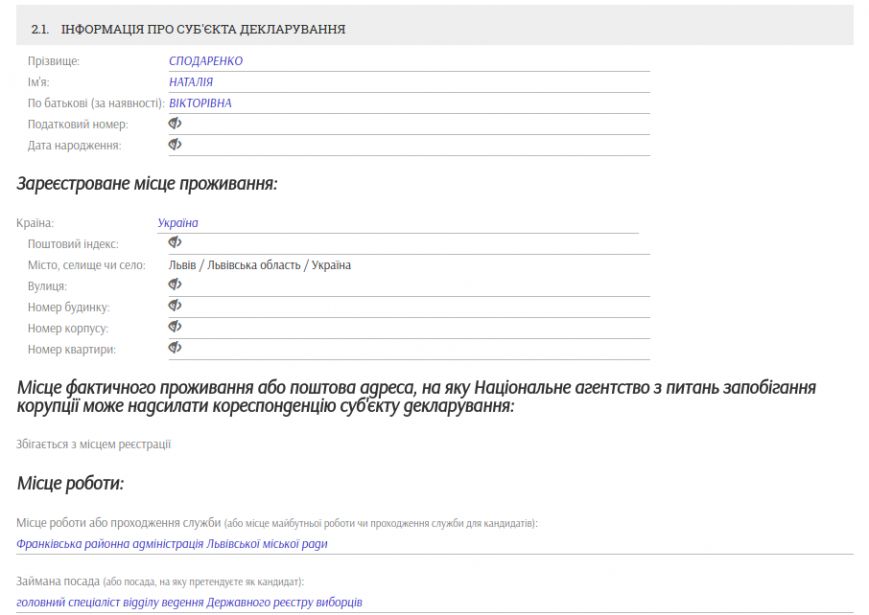Viewport: 869px width, 615px height.
Task: Select first name value НАТАЛІЯ
Action: coord(191,82)
